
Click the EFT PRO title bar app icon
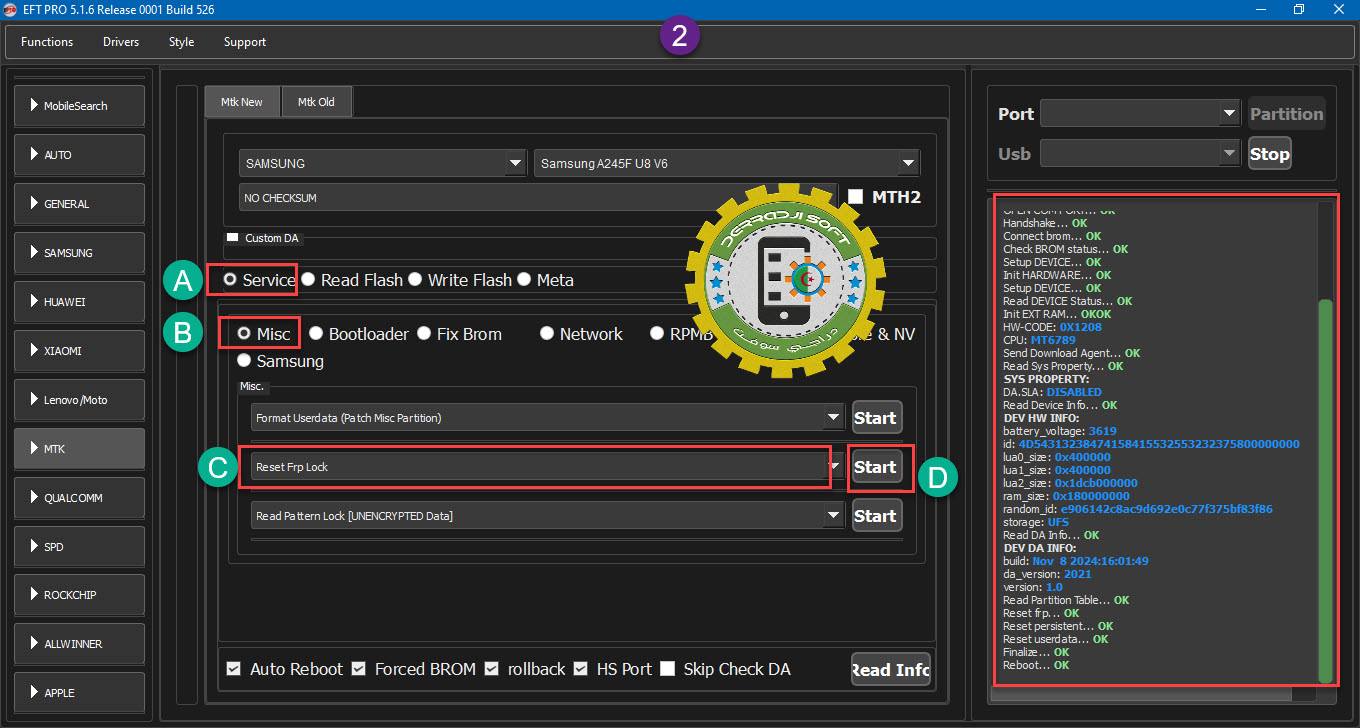(9, 10)
